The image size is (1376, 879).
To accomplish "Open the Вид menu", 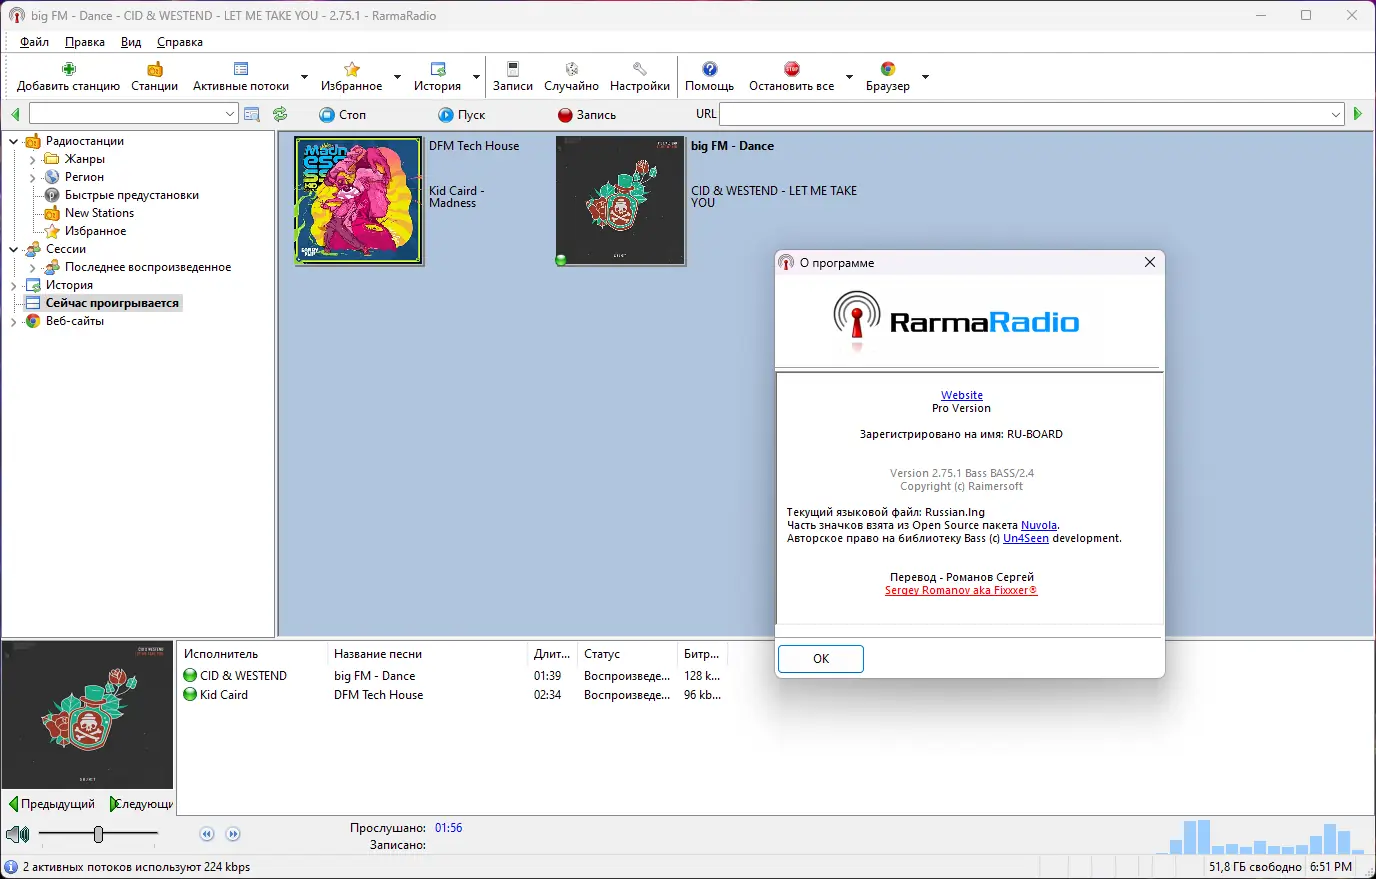I will pos(130,41).
